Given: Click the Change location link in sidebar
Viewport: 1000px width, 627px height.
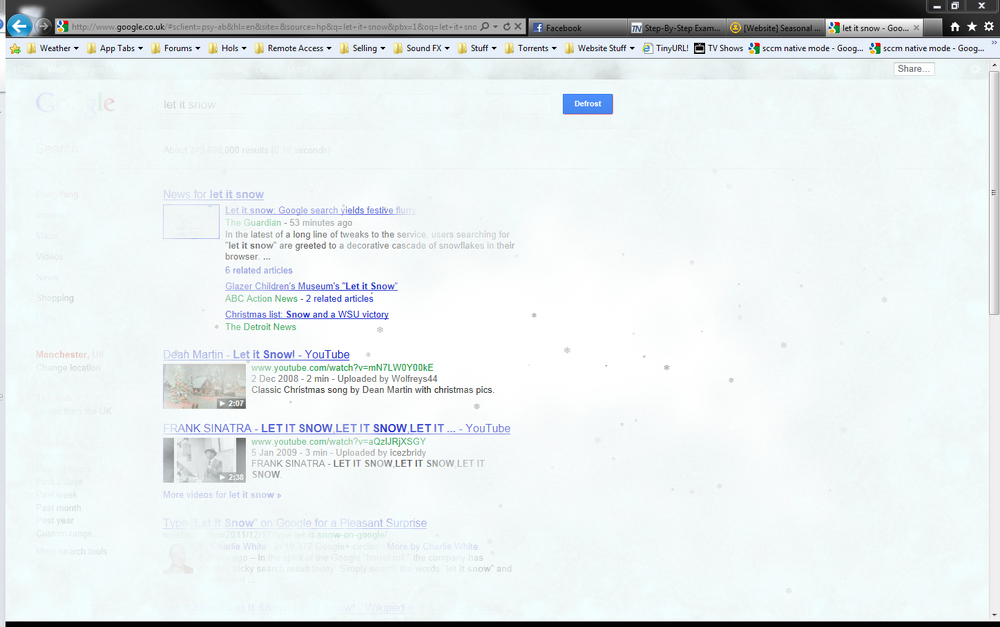Looking at the screenshot, I should pyautogui.click(x=68, y=368).
